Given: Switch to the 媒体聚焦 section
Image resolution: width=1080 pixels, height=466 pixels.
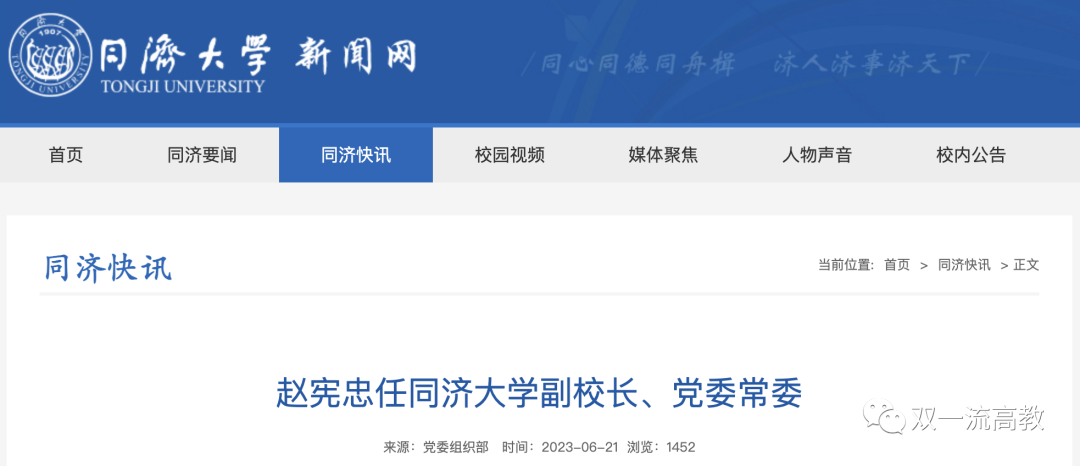Looking at the screenshot, I should (663, 155).
